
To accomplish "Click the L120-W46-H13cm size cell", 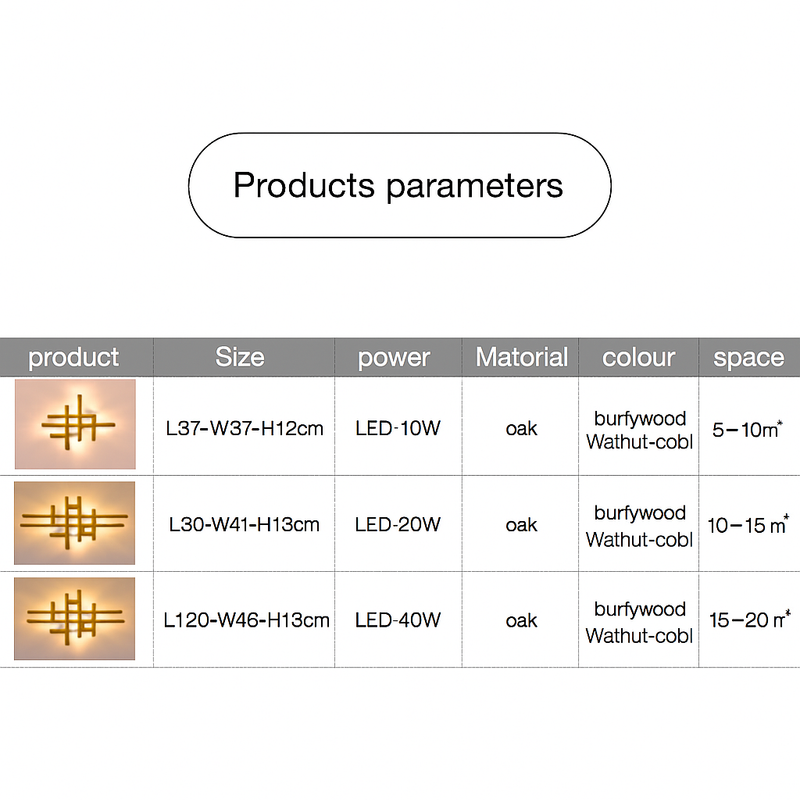I will 246,620.
